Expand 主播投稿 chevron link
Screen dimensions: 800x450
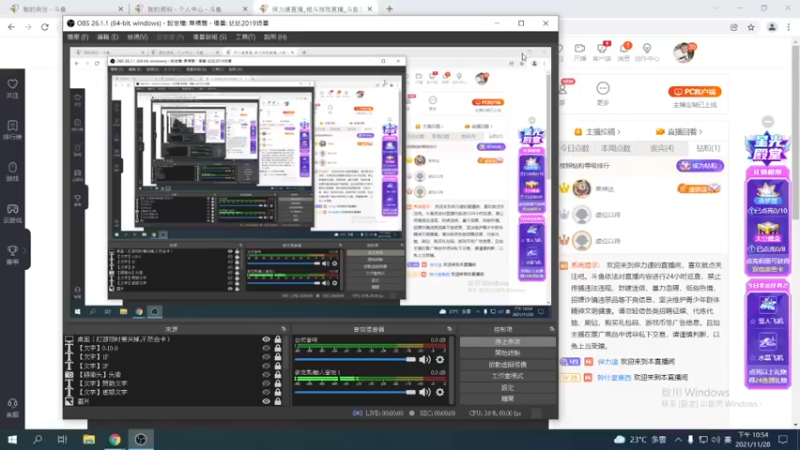tap(619, 132)
